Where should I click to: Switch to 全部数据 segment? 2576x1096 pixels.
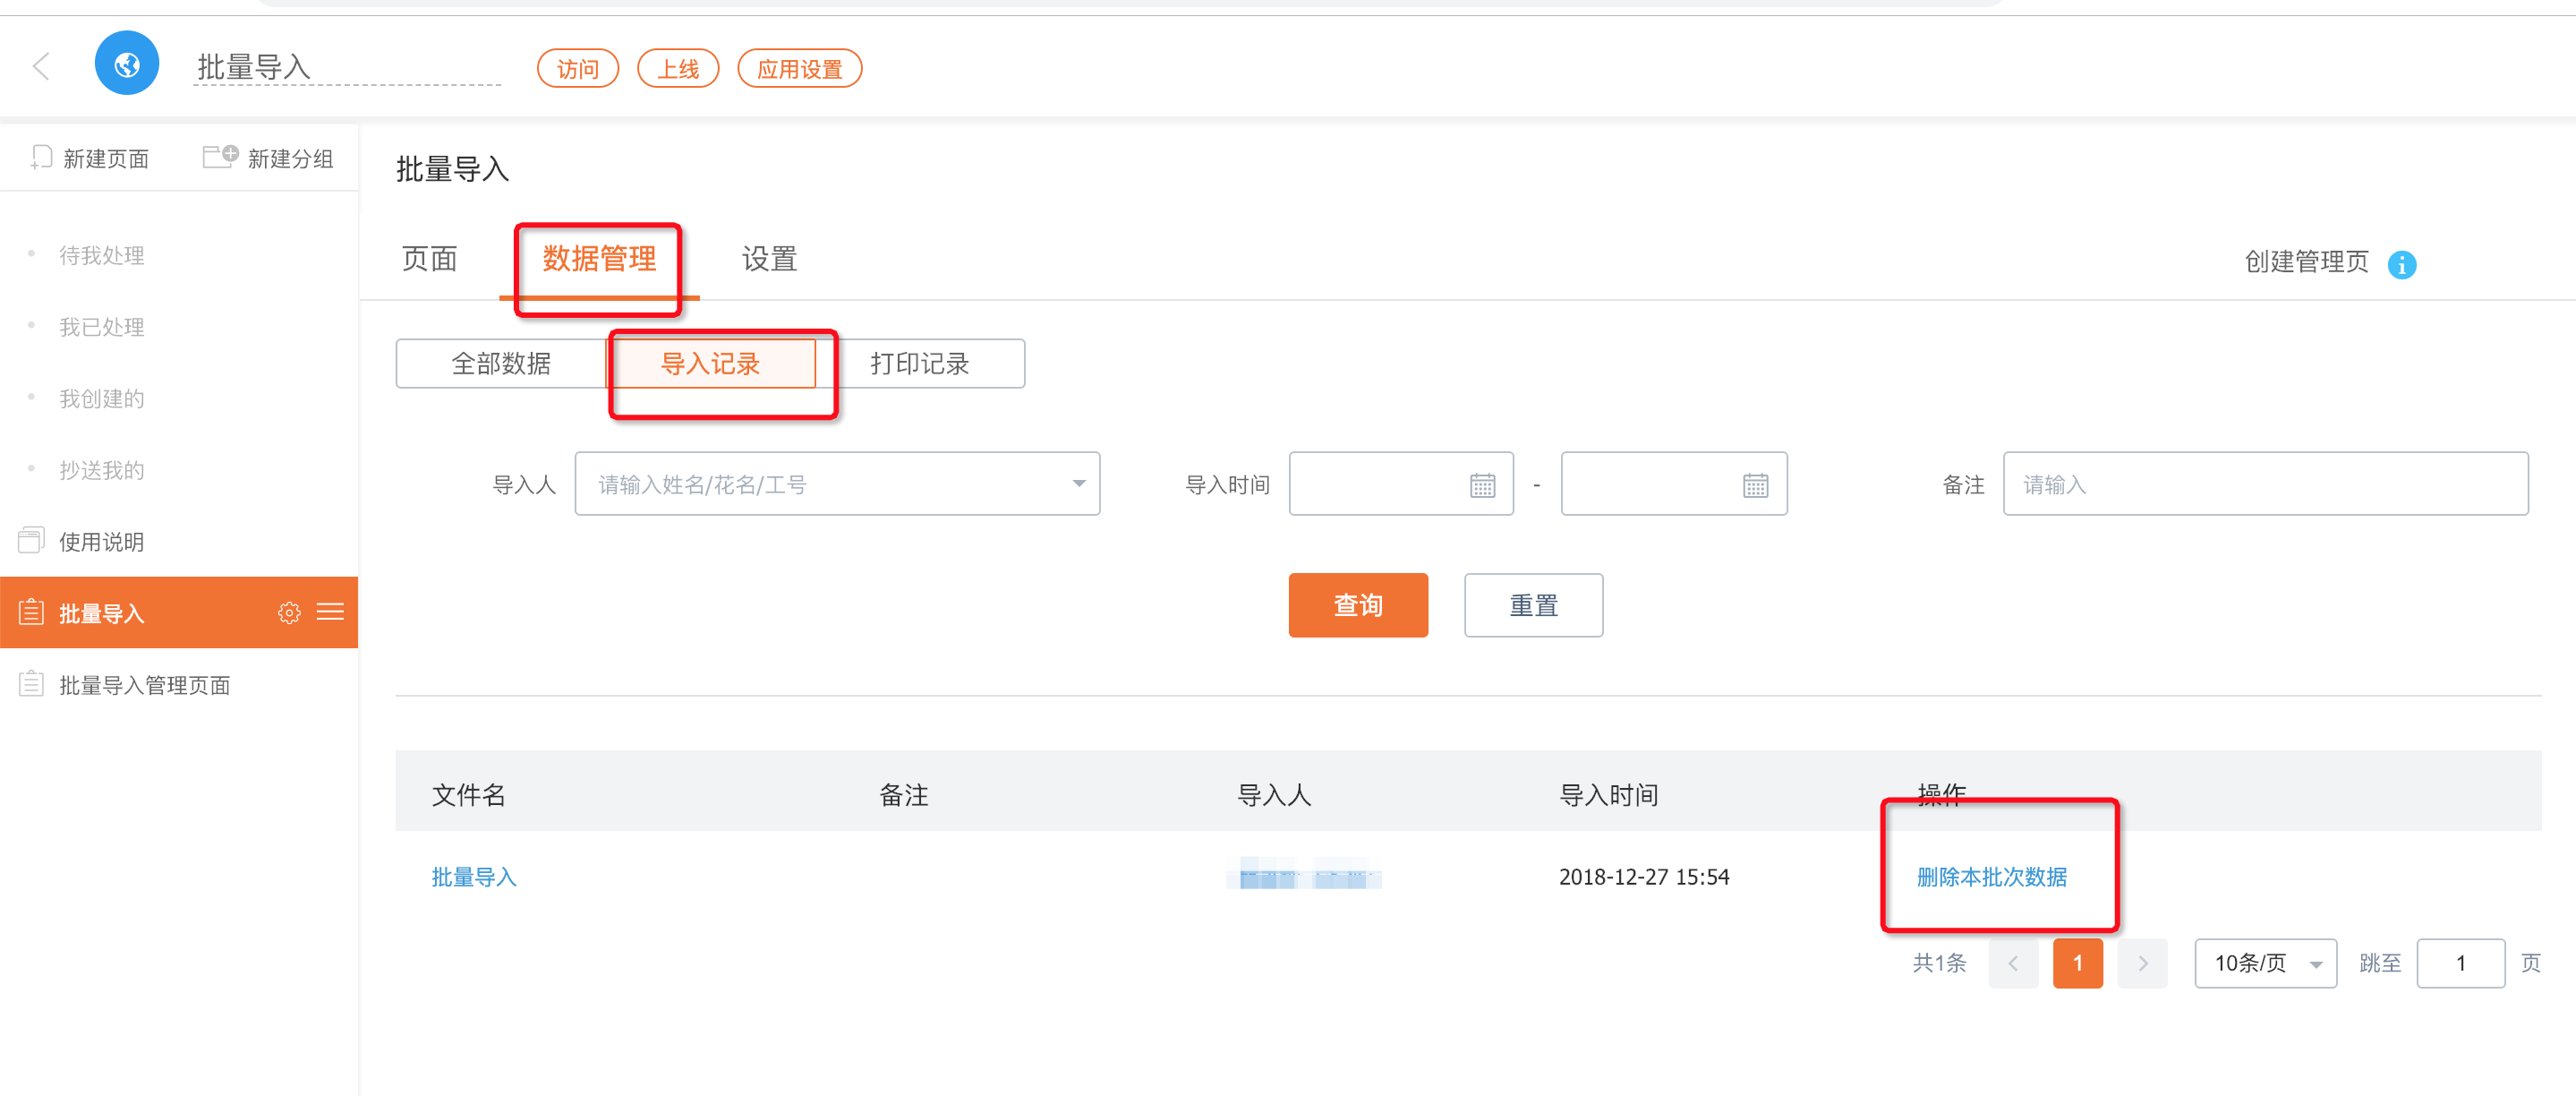pos(501,364)
